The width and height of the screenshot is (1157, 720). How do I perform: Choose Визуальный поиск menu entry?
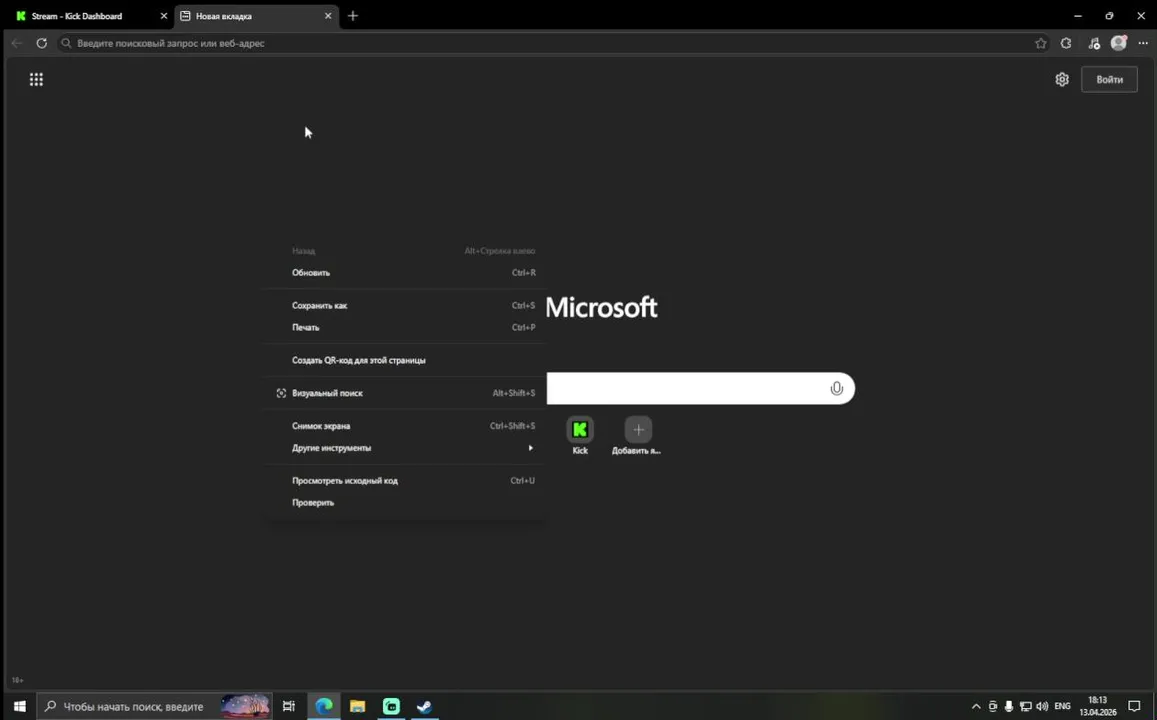[x=405, y=393]
